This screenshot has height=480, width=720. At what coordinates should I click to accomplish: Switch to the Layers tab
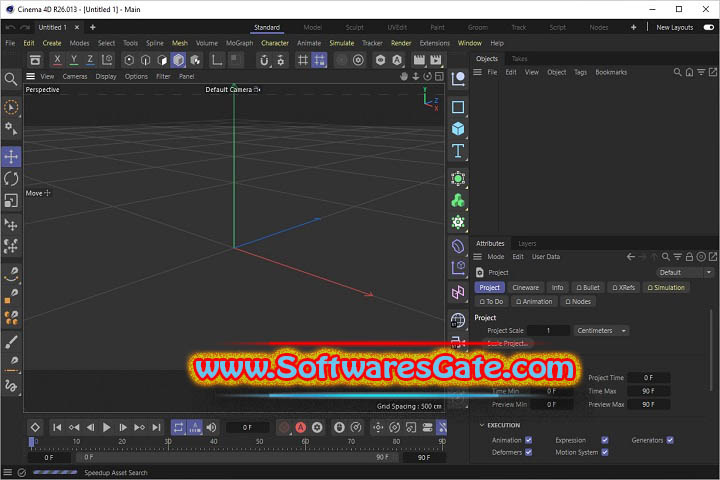tap(527, 243)
